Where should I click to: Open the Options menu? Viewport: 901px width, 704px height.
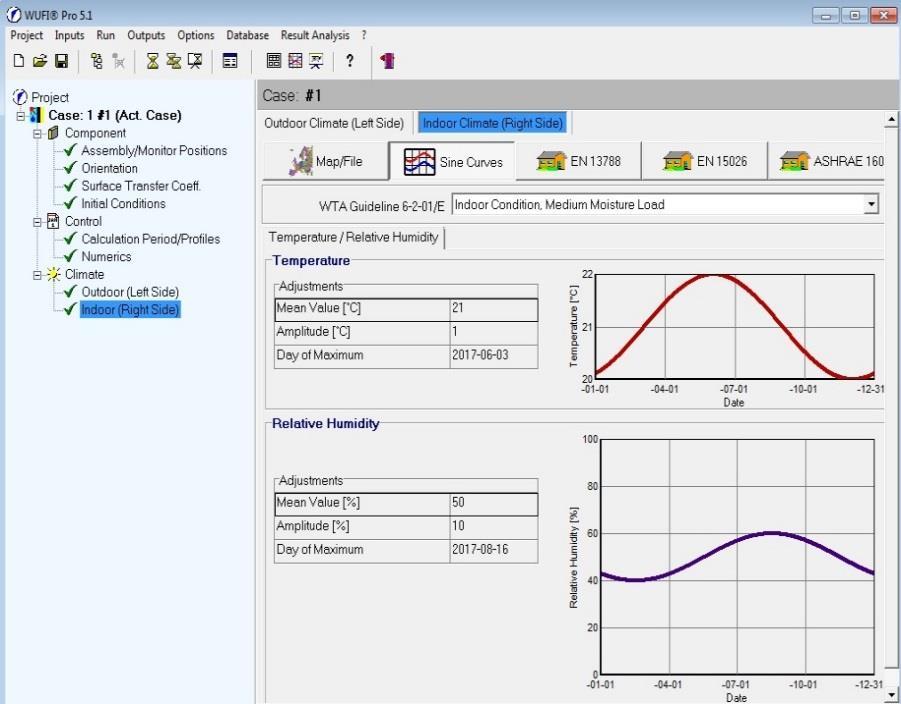pos(195,35)
